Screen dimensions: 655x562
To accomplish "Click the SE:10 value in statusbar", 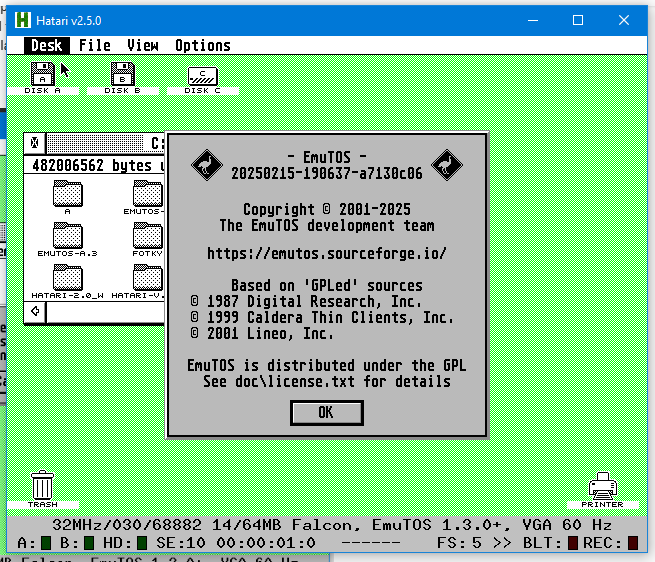I will [x=181, y=543].
